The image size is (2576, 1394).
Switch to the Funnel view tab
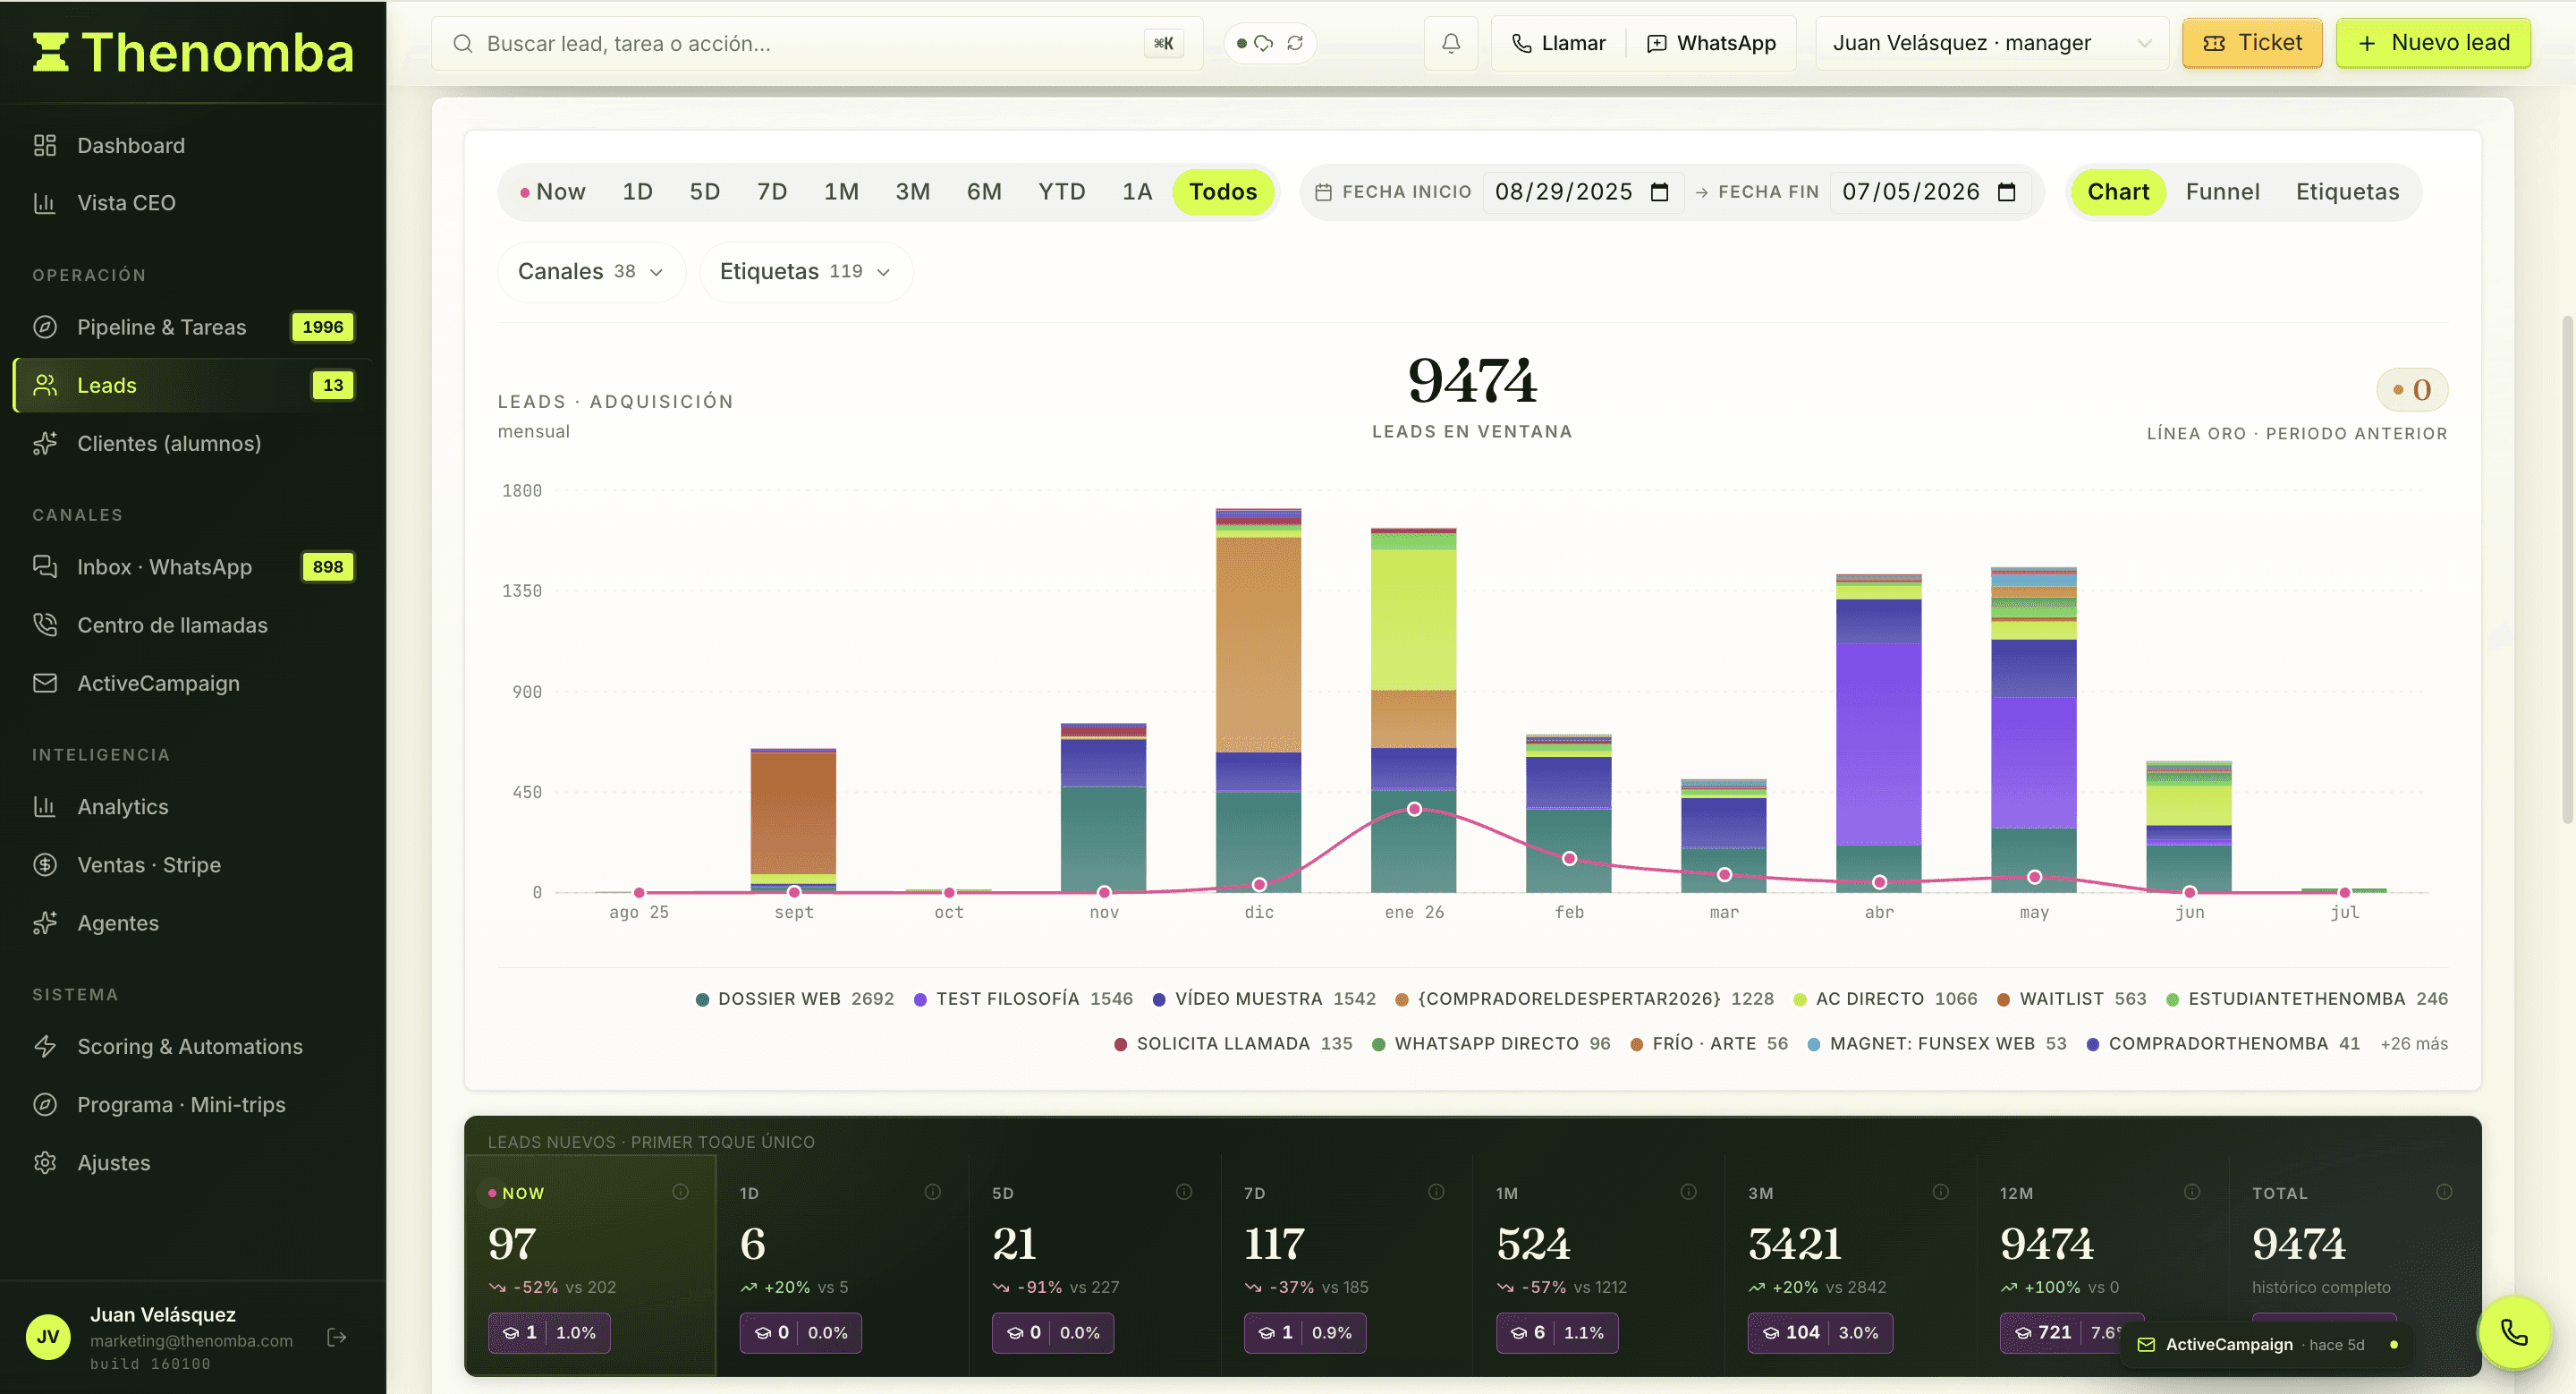(x=2222, y=192)
